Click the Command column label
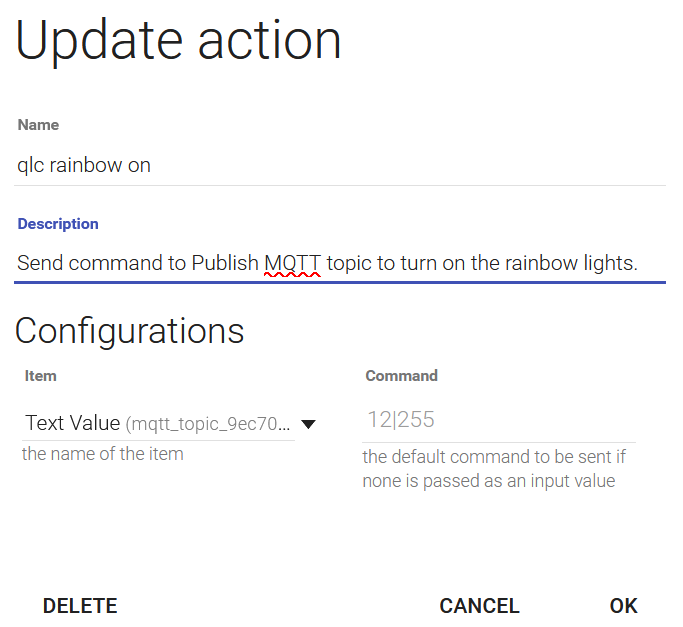The height and width of the screenshot is (627, 683). [401, 376]
